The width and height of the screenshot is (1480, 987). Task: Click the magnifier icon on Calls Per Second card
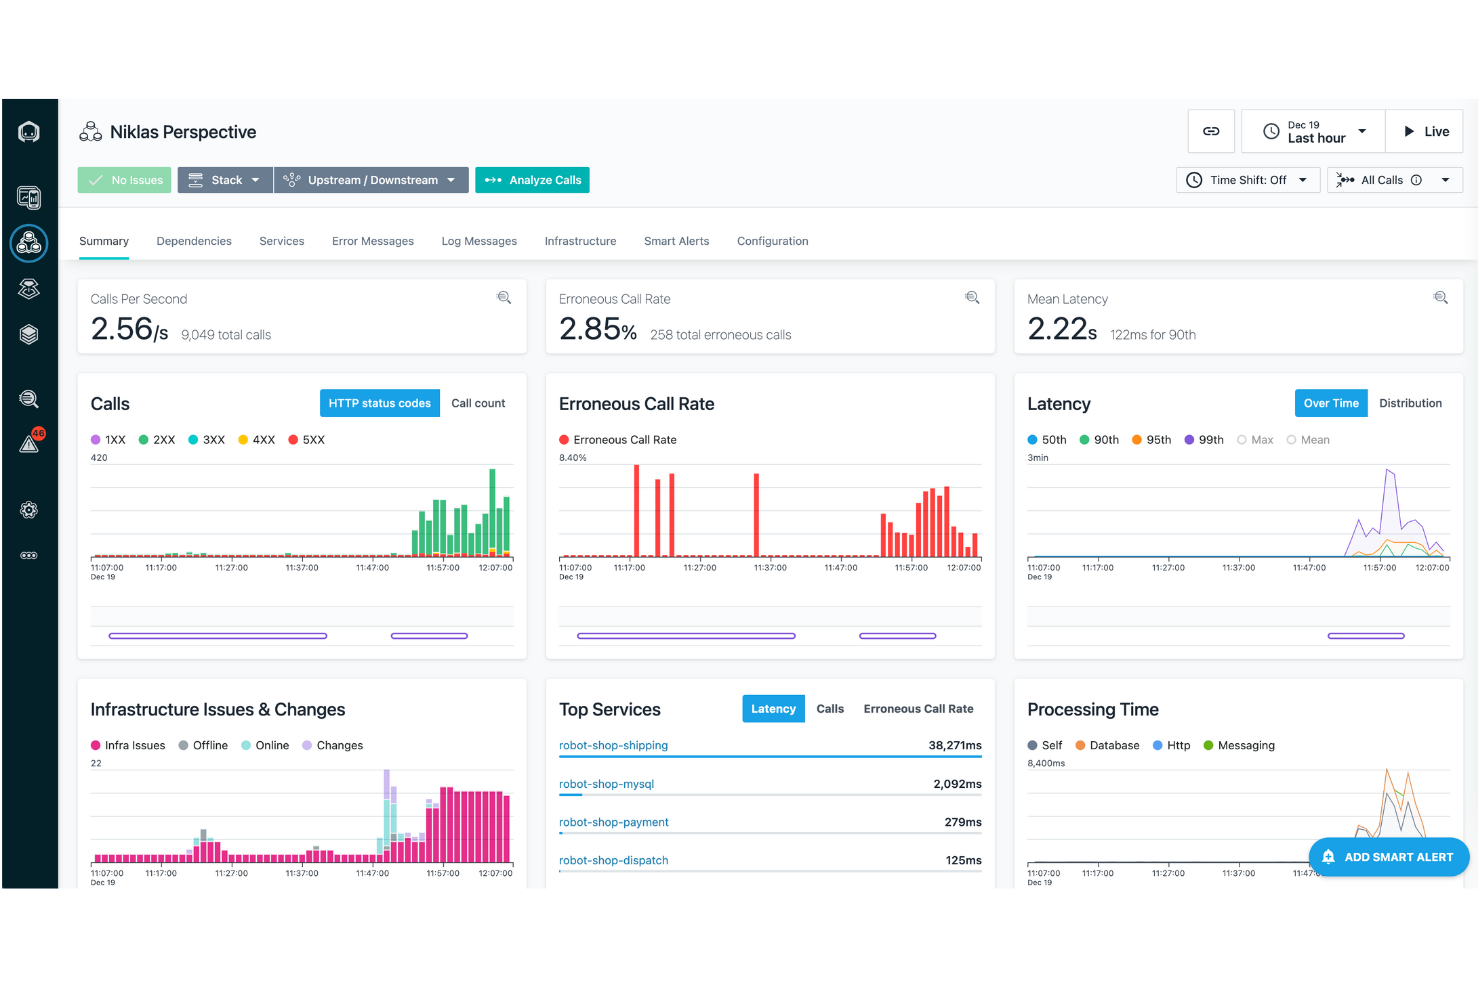(x=504, y=297)
